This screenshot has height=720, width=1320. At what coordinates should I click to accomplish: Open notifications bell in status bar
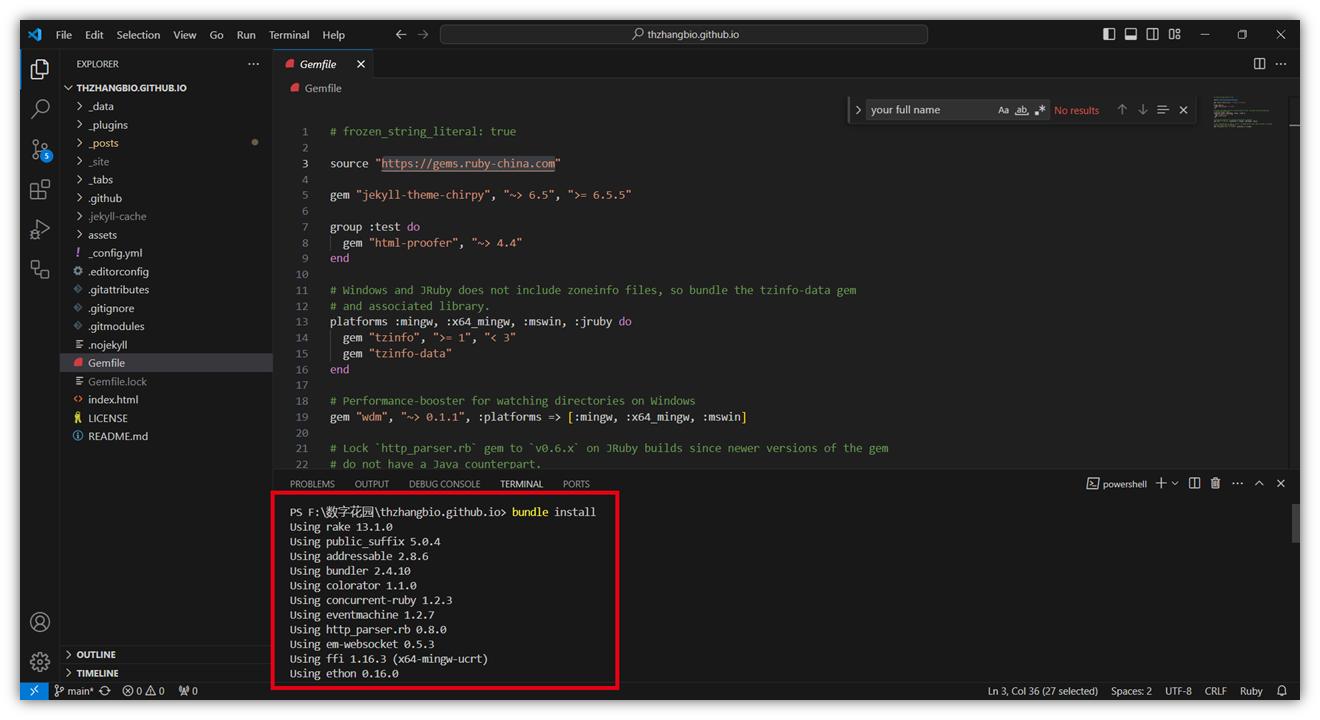[x=1282, y=691]
